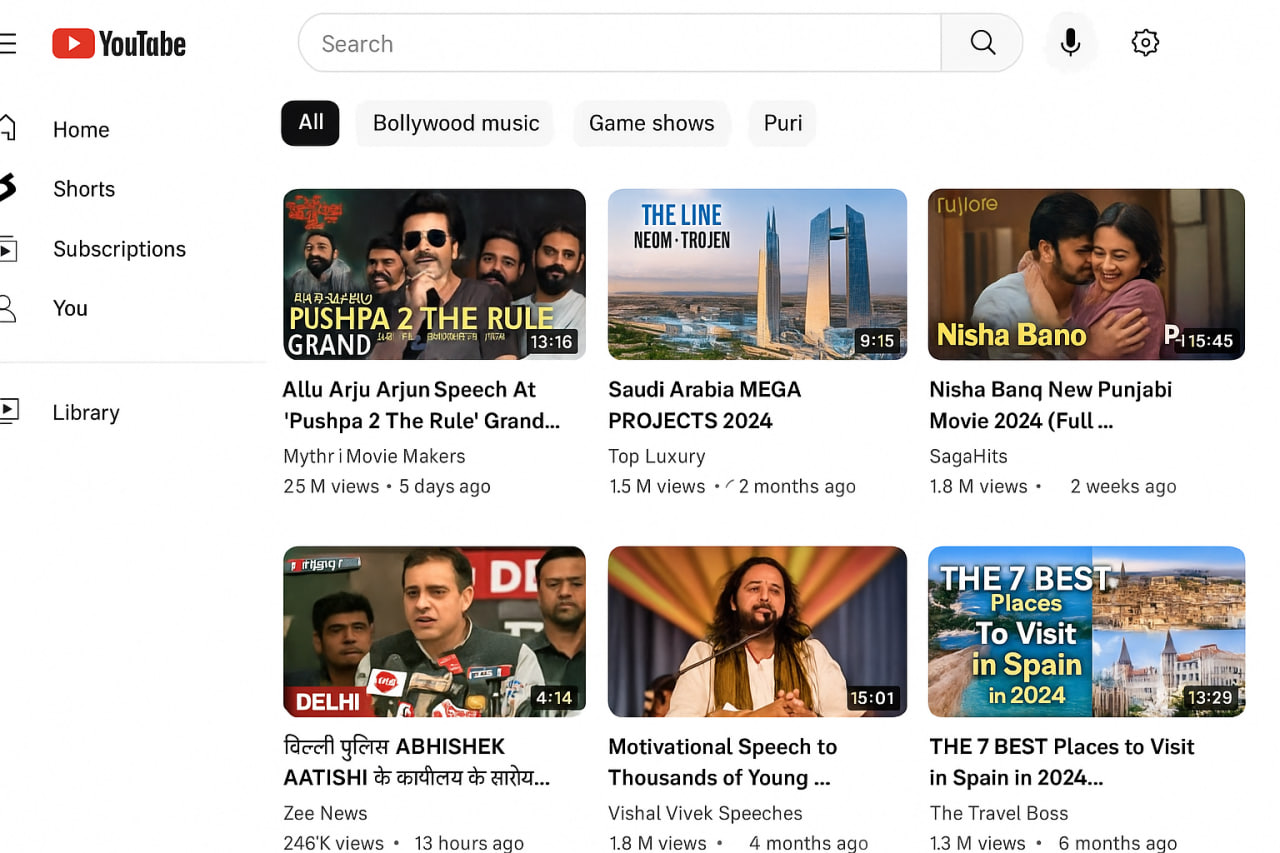Click the Home icon in sidebar
The width and height of the screenshot is (1280, 853).
pyautogui.click(x=7, y=128)
